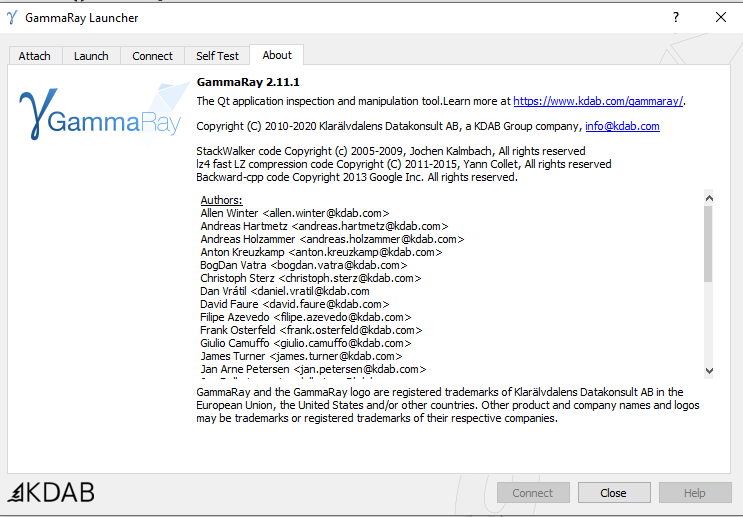
Task: Close the GammaRay Launcher window with X
Action: [720, 17]
